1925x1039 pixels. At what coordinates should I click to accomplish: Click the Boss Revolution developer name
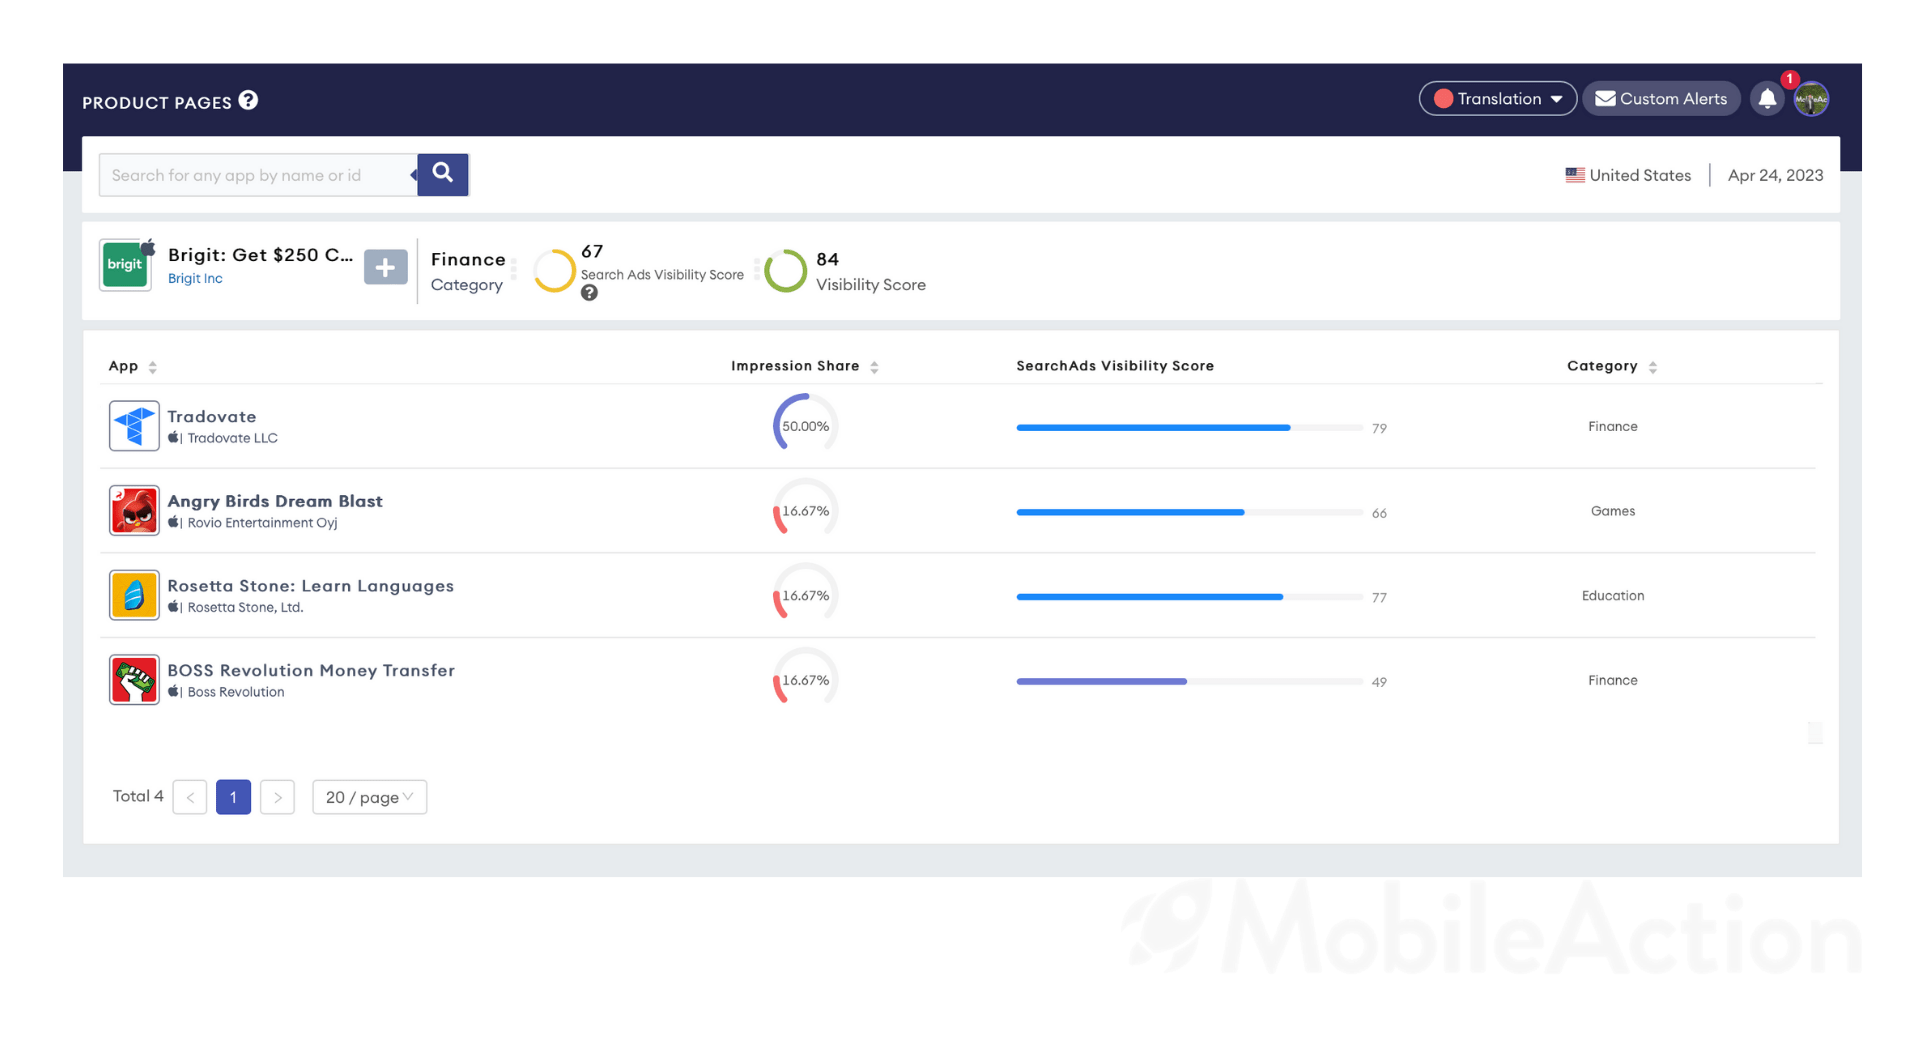click(x=235, y=692)
